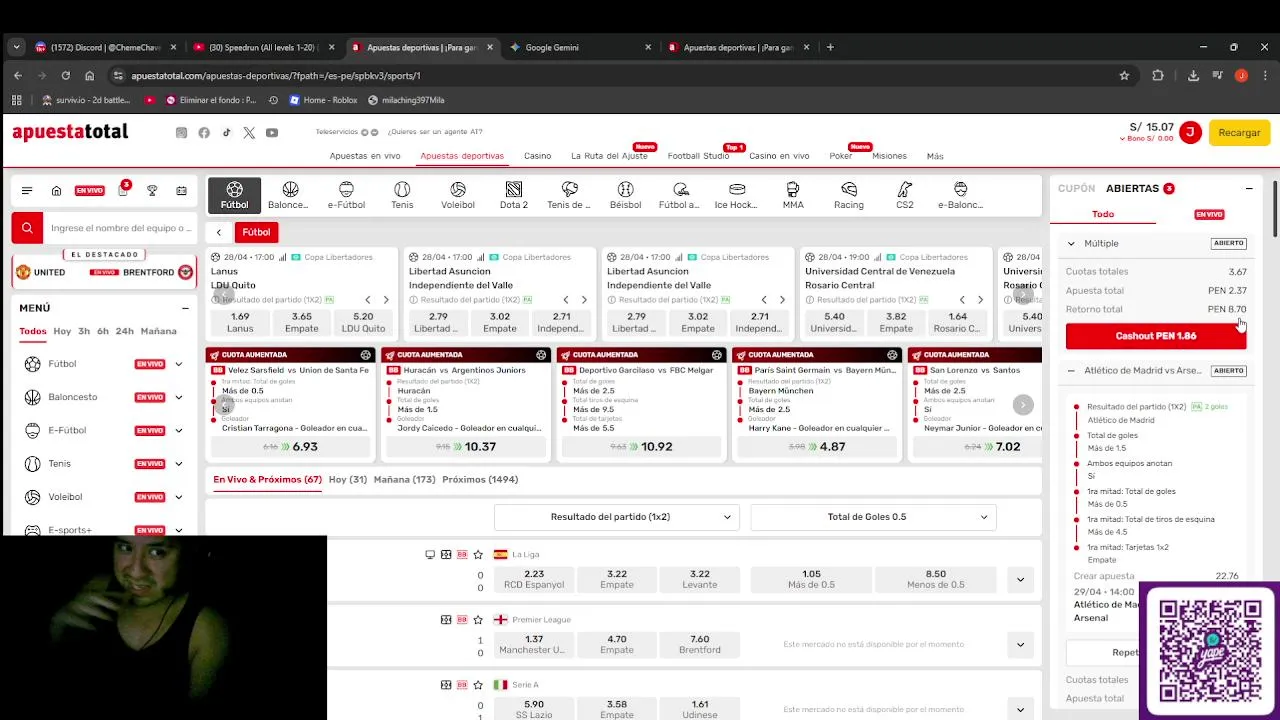Click the team name search input field
The width and height of the screenshot is (1280, 720).
click(120, 228)
